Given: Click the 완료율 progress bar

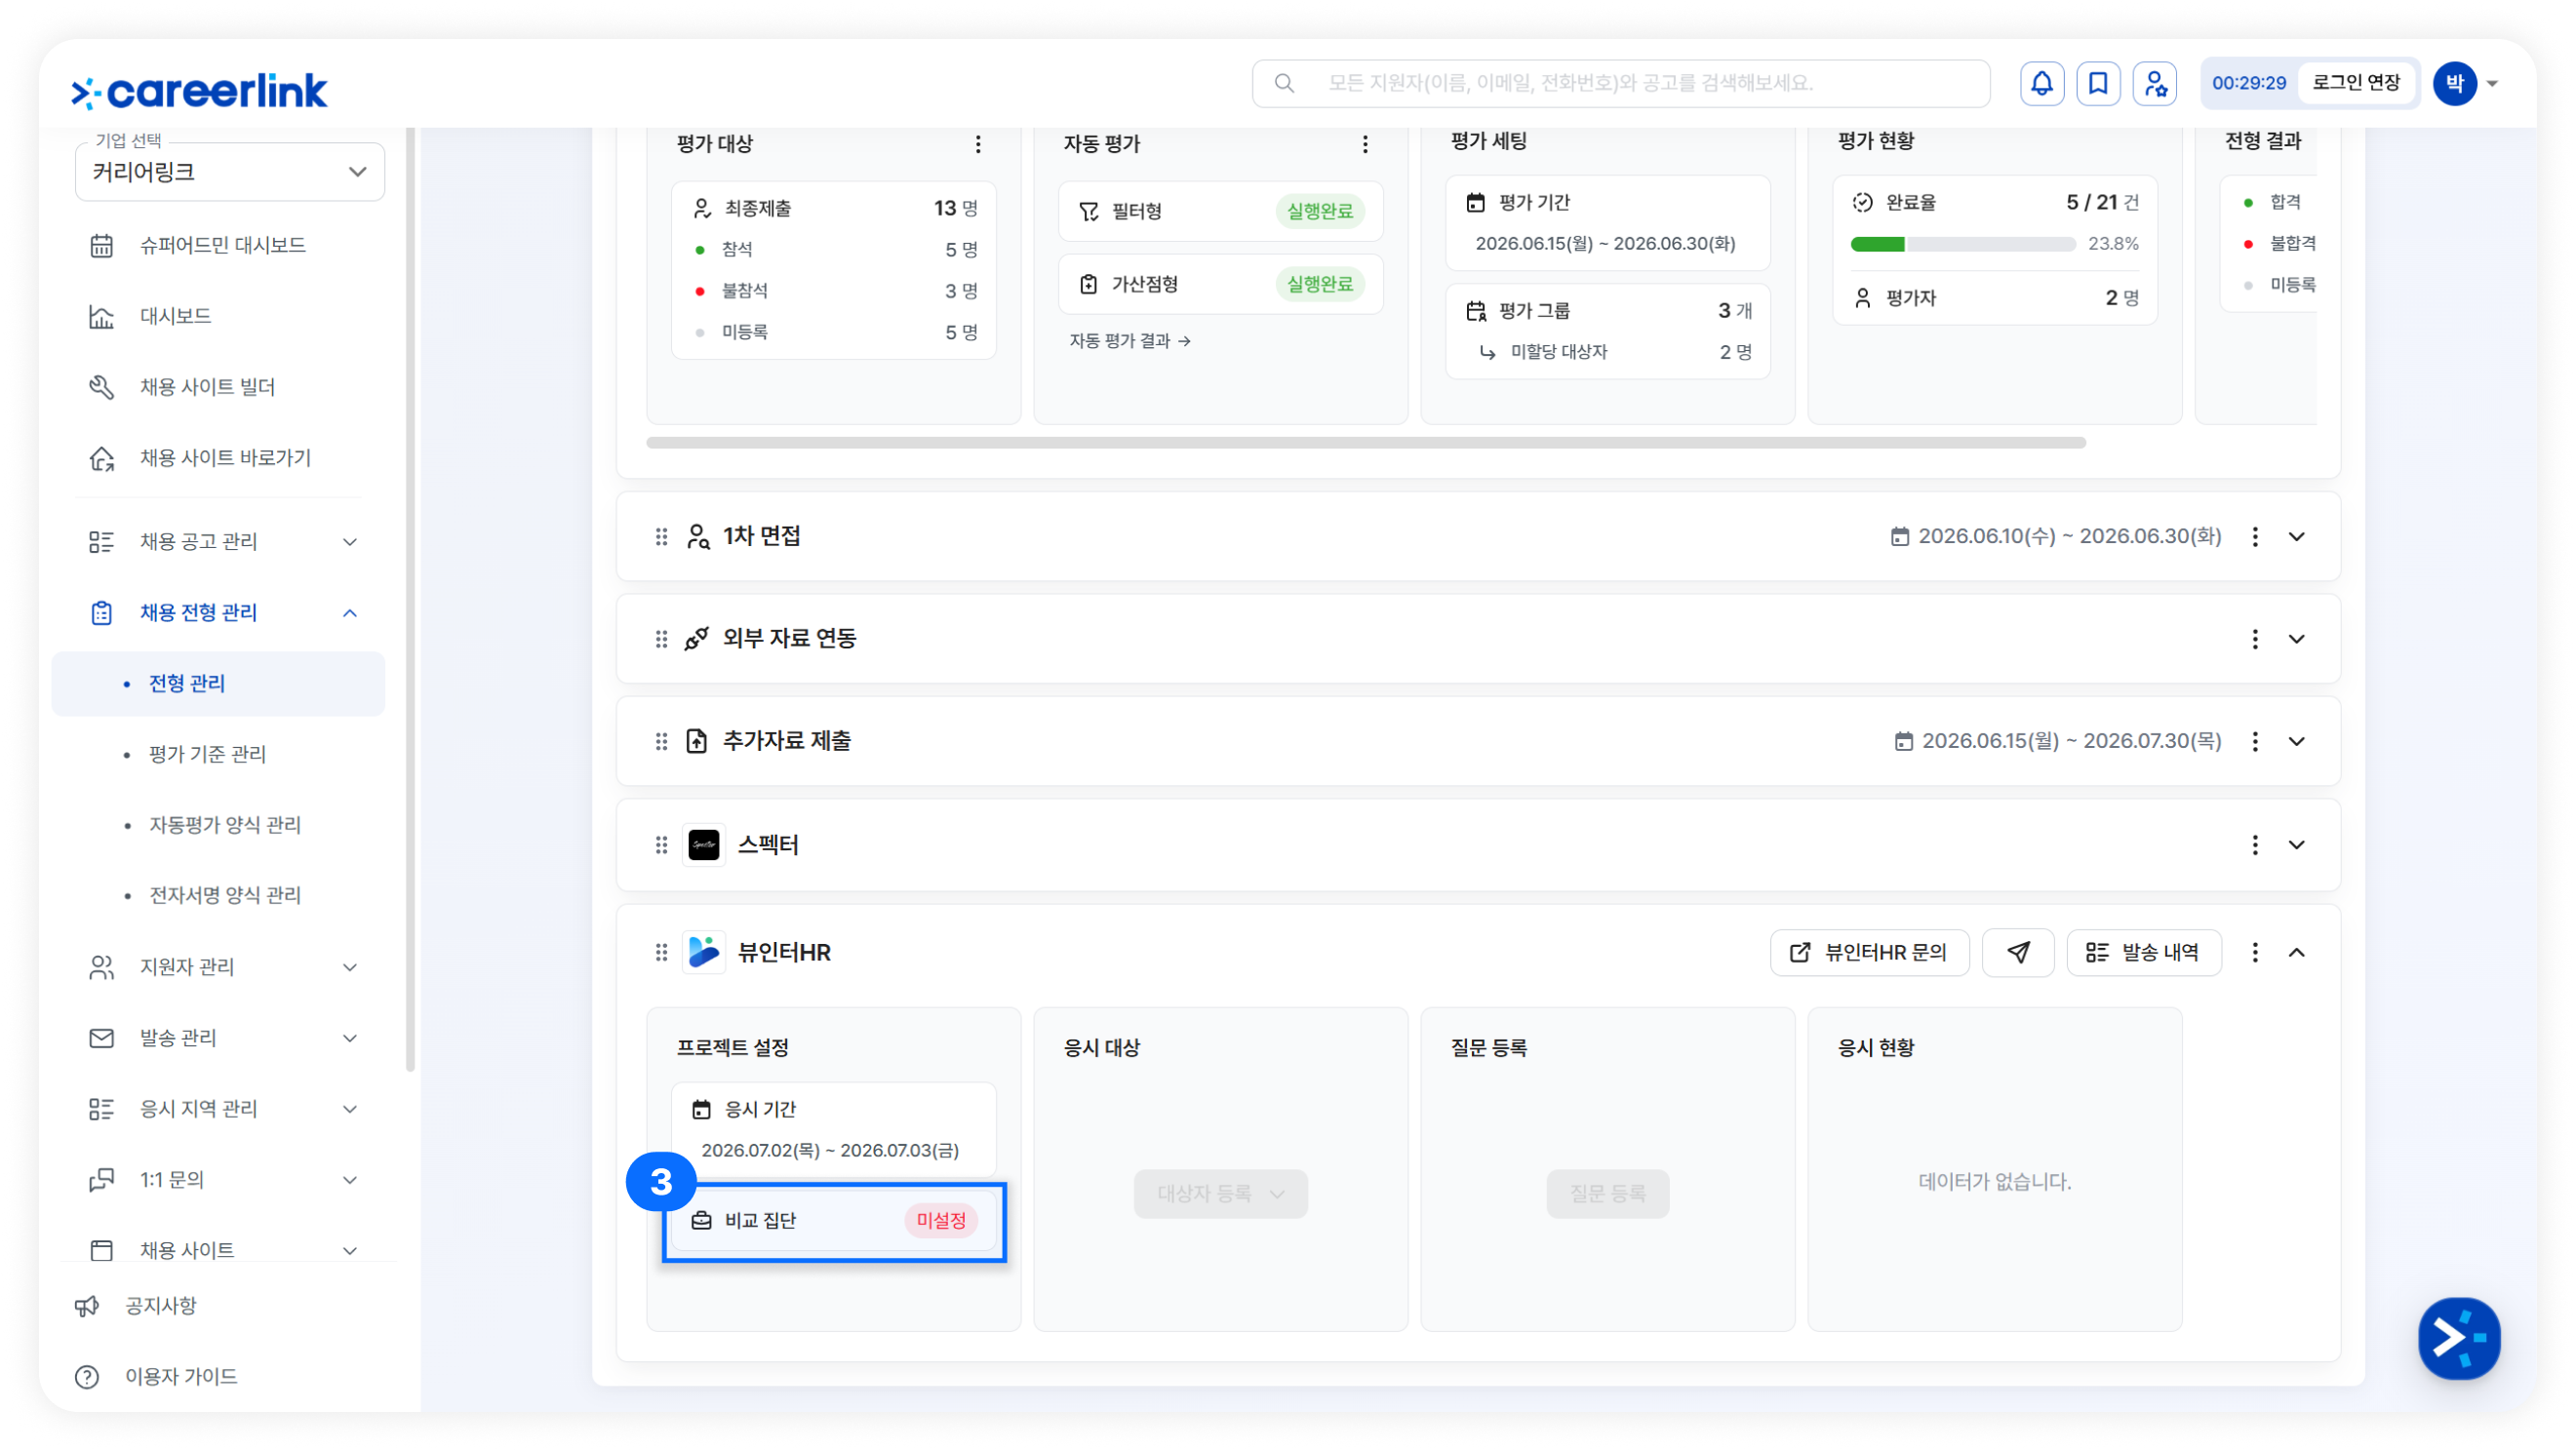Looking at the screenshot, I should pos(1962,245).
